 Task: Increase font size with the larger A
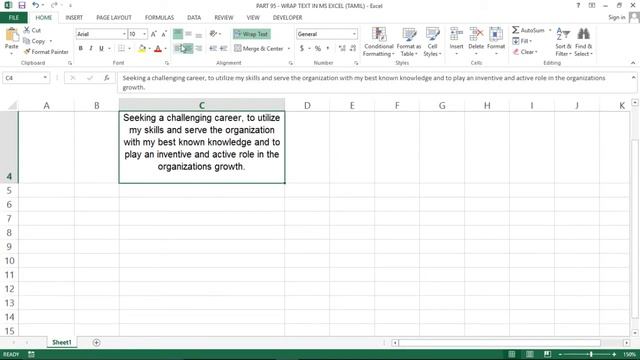click(153, 34)
